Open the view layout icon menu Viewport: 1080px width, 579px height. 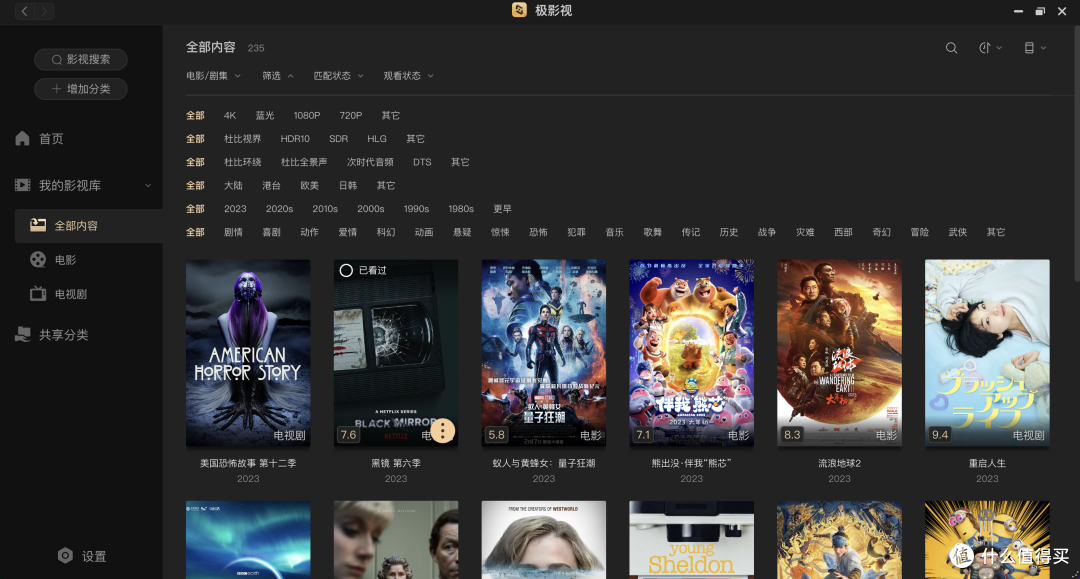click(x=1035, y=48)
